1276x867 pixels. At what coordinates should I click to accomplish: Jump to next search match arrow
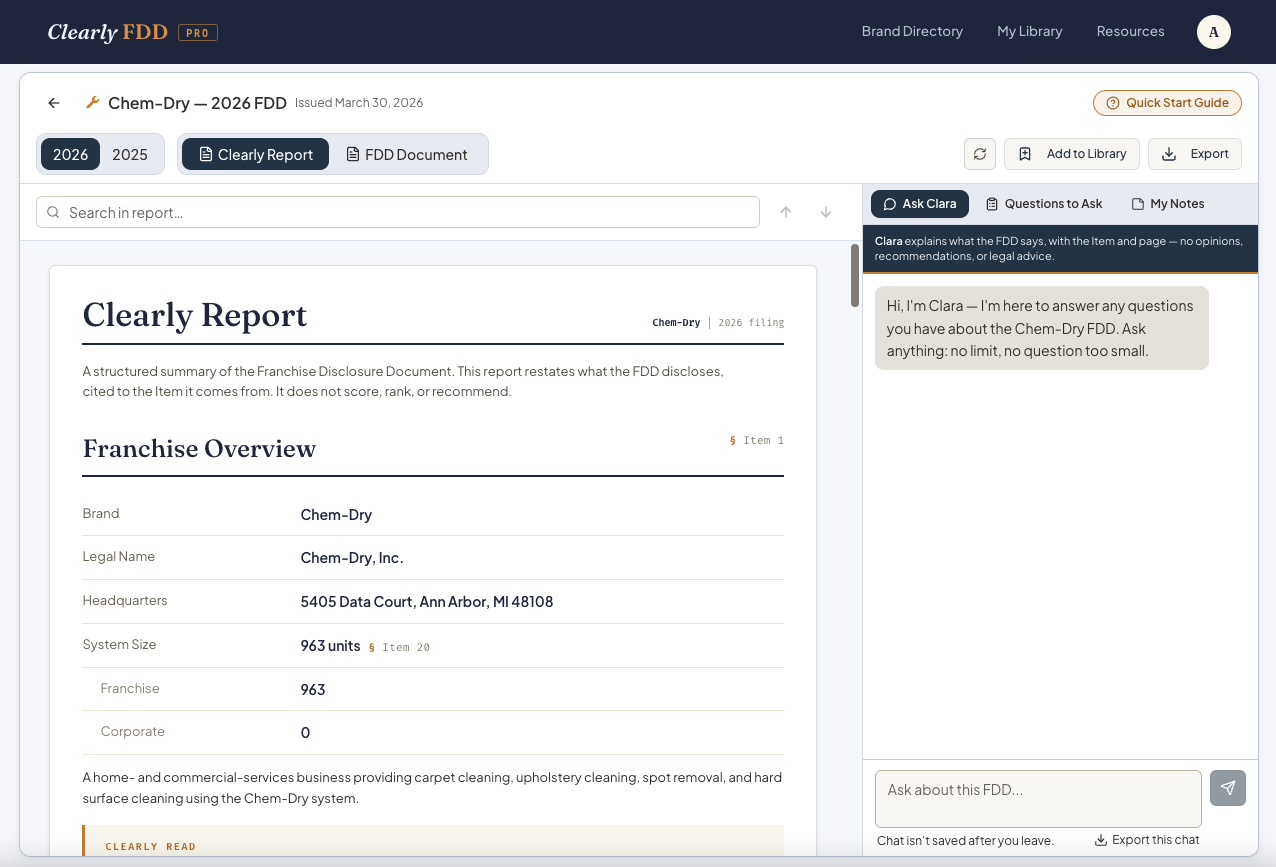(x=826, y=212)
